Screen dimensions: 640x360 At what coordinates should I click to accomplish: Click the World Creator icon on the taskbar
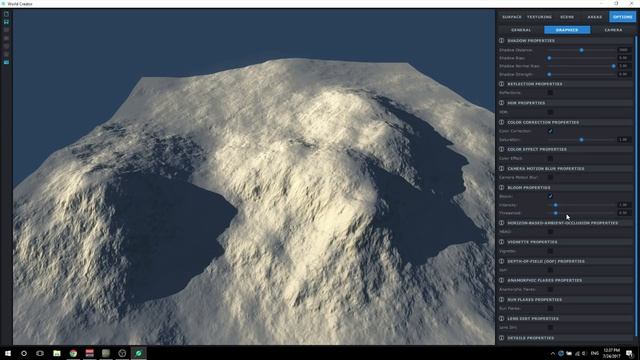click(x=138, y=353)
